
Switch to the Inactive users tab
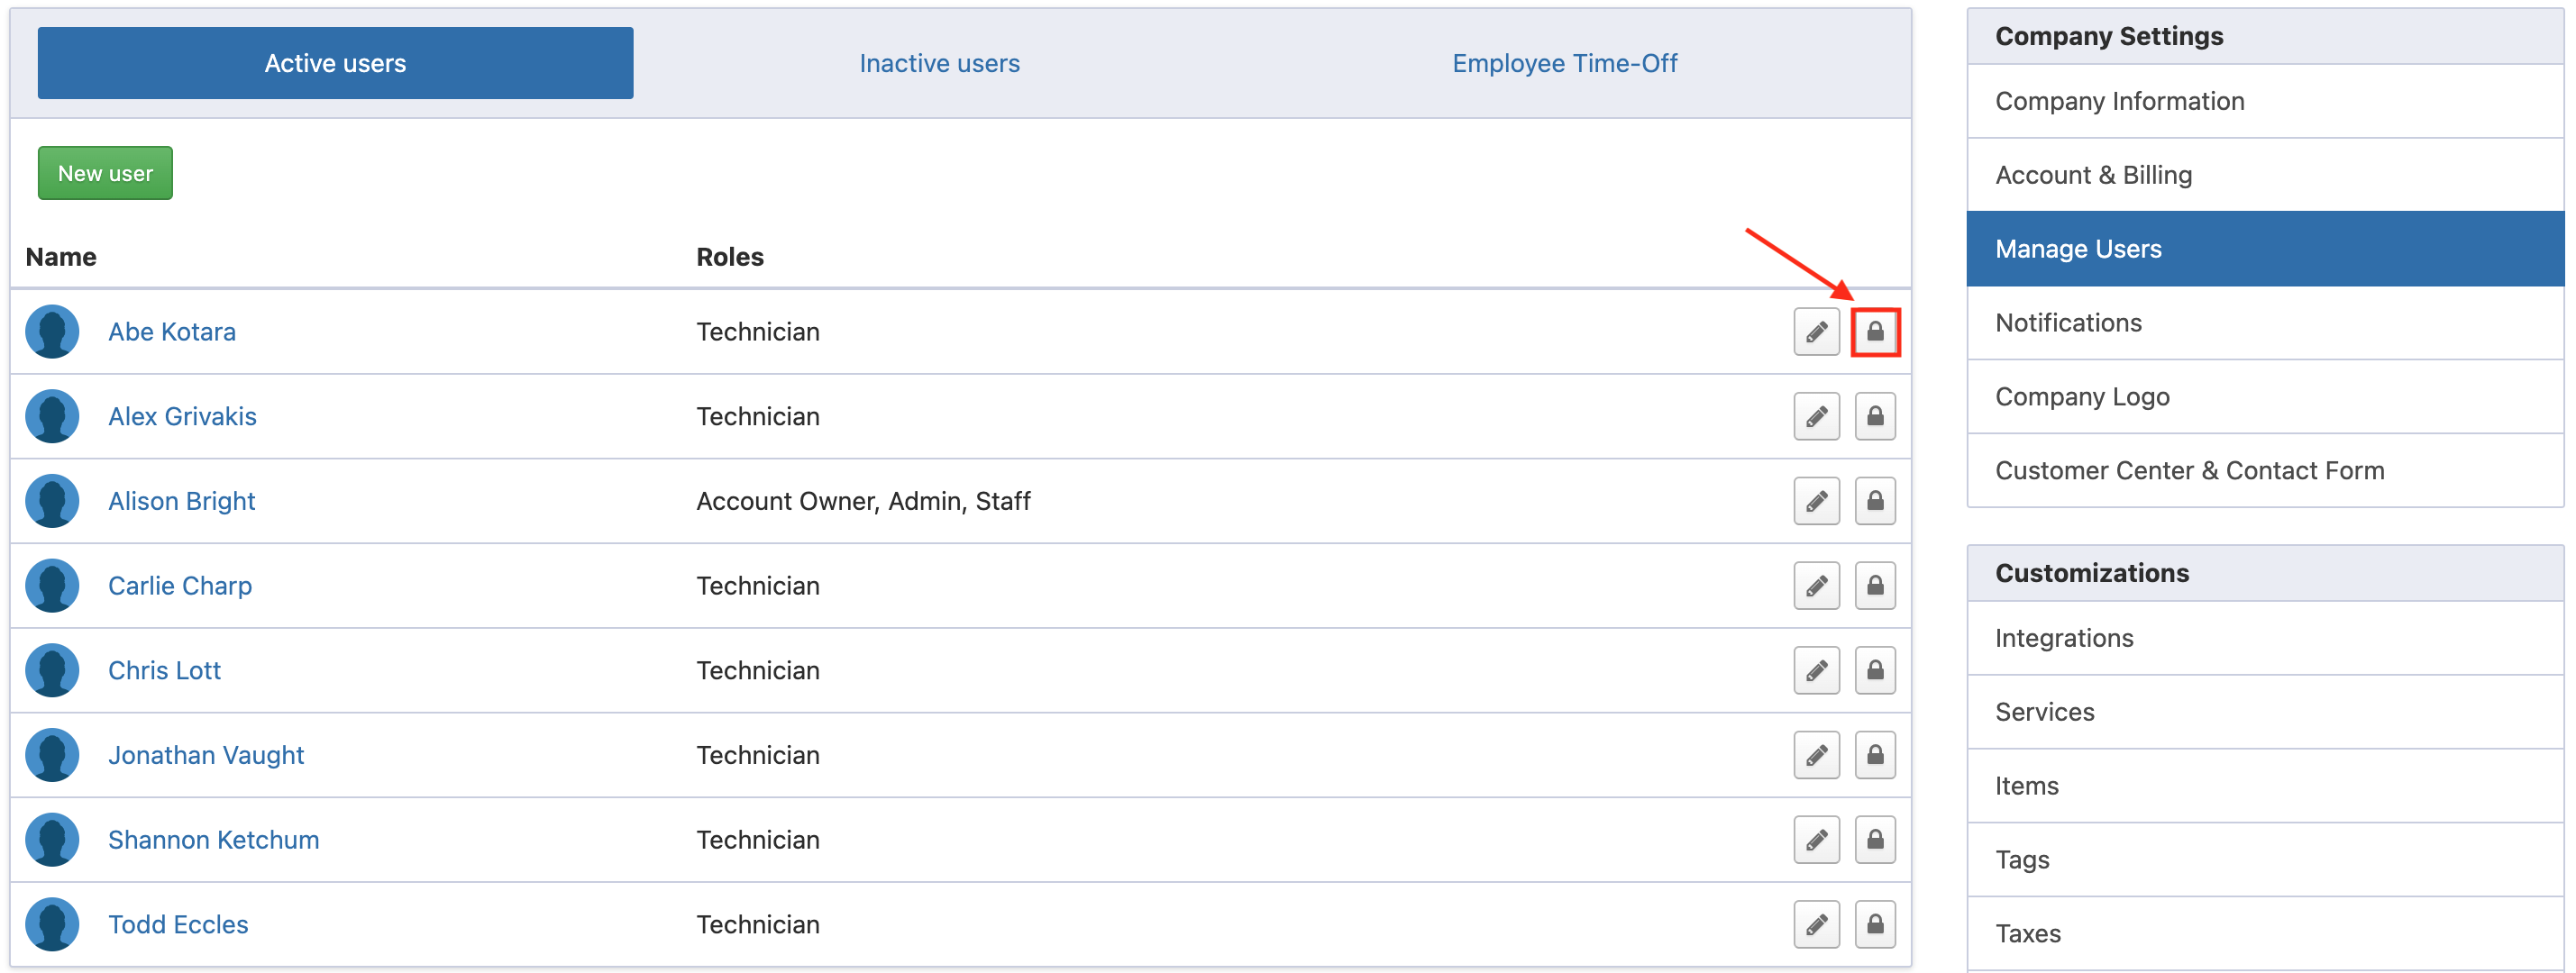pyautogui.click(x=939, y=63)
